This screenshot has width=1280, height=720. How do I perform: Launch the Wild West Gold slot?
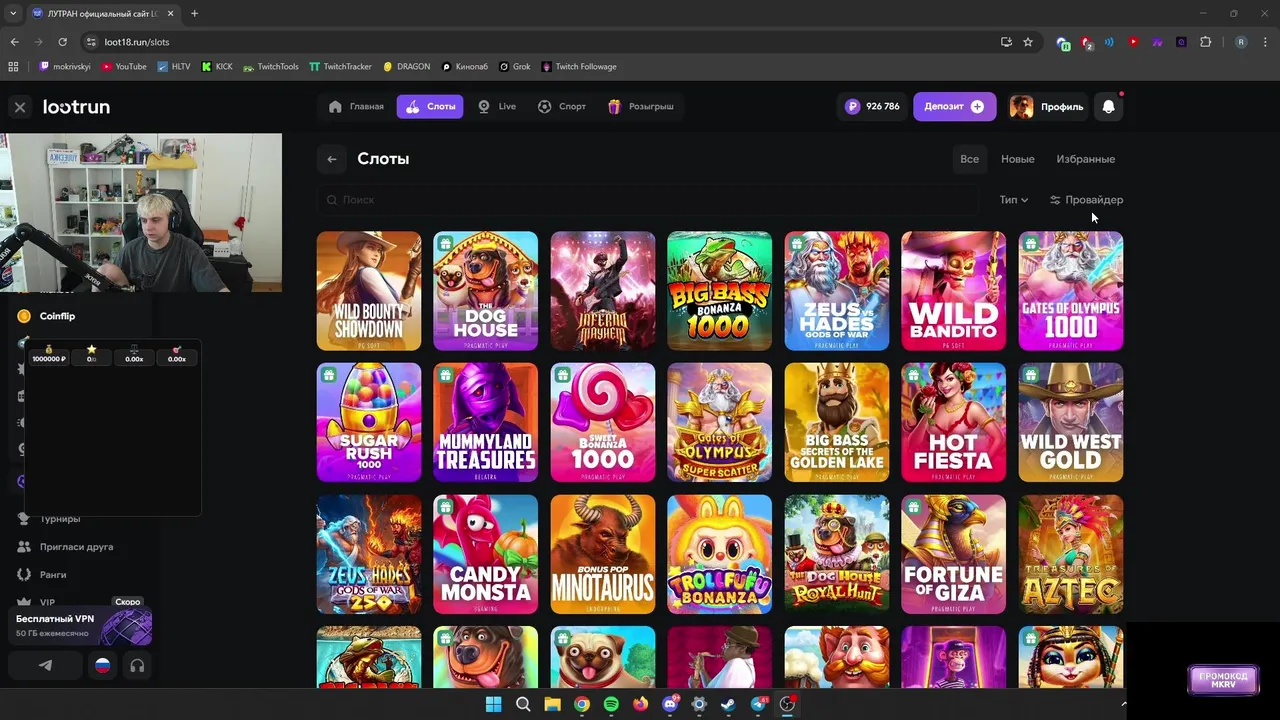[1071, 422]
